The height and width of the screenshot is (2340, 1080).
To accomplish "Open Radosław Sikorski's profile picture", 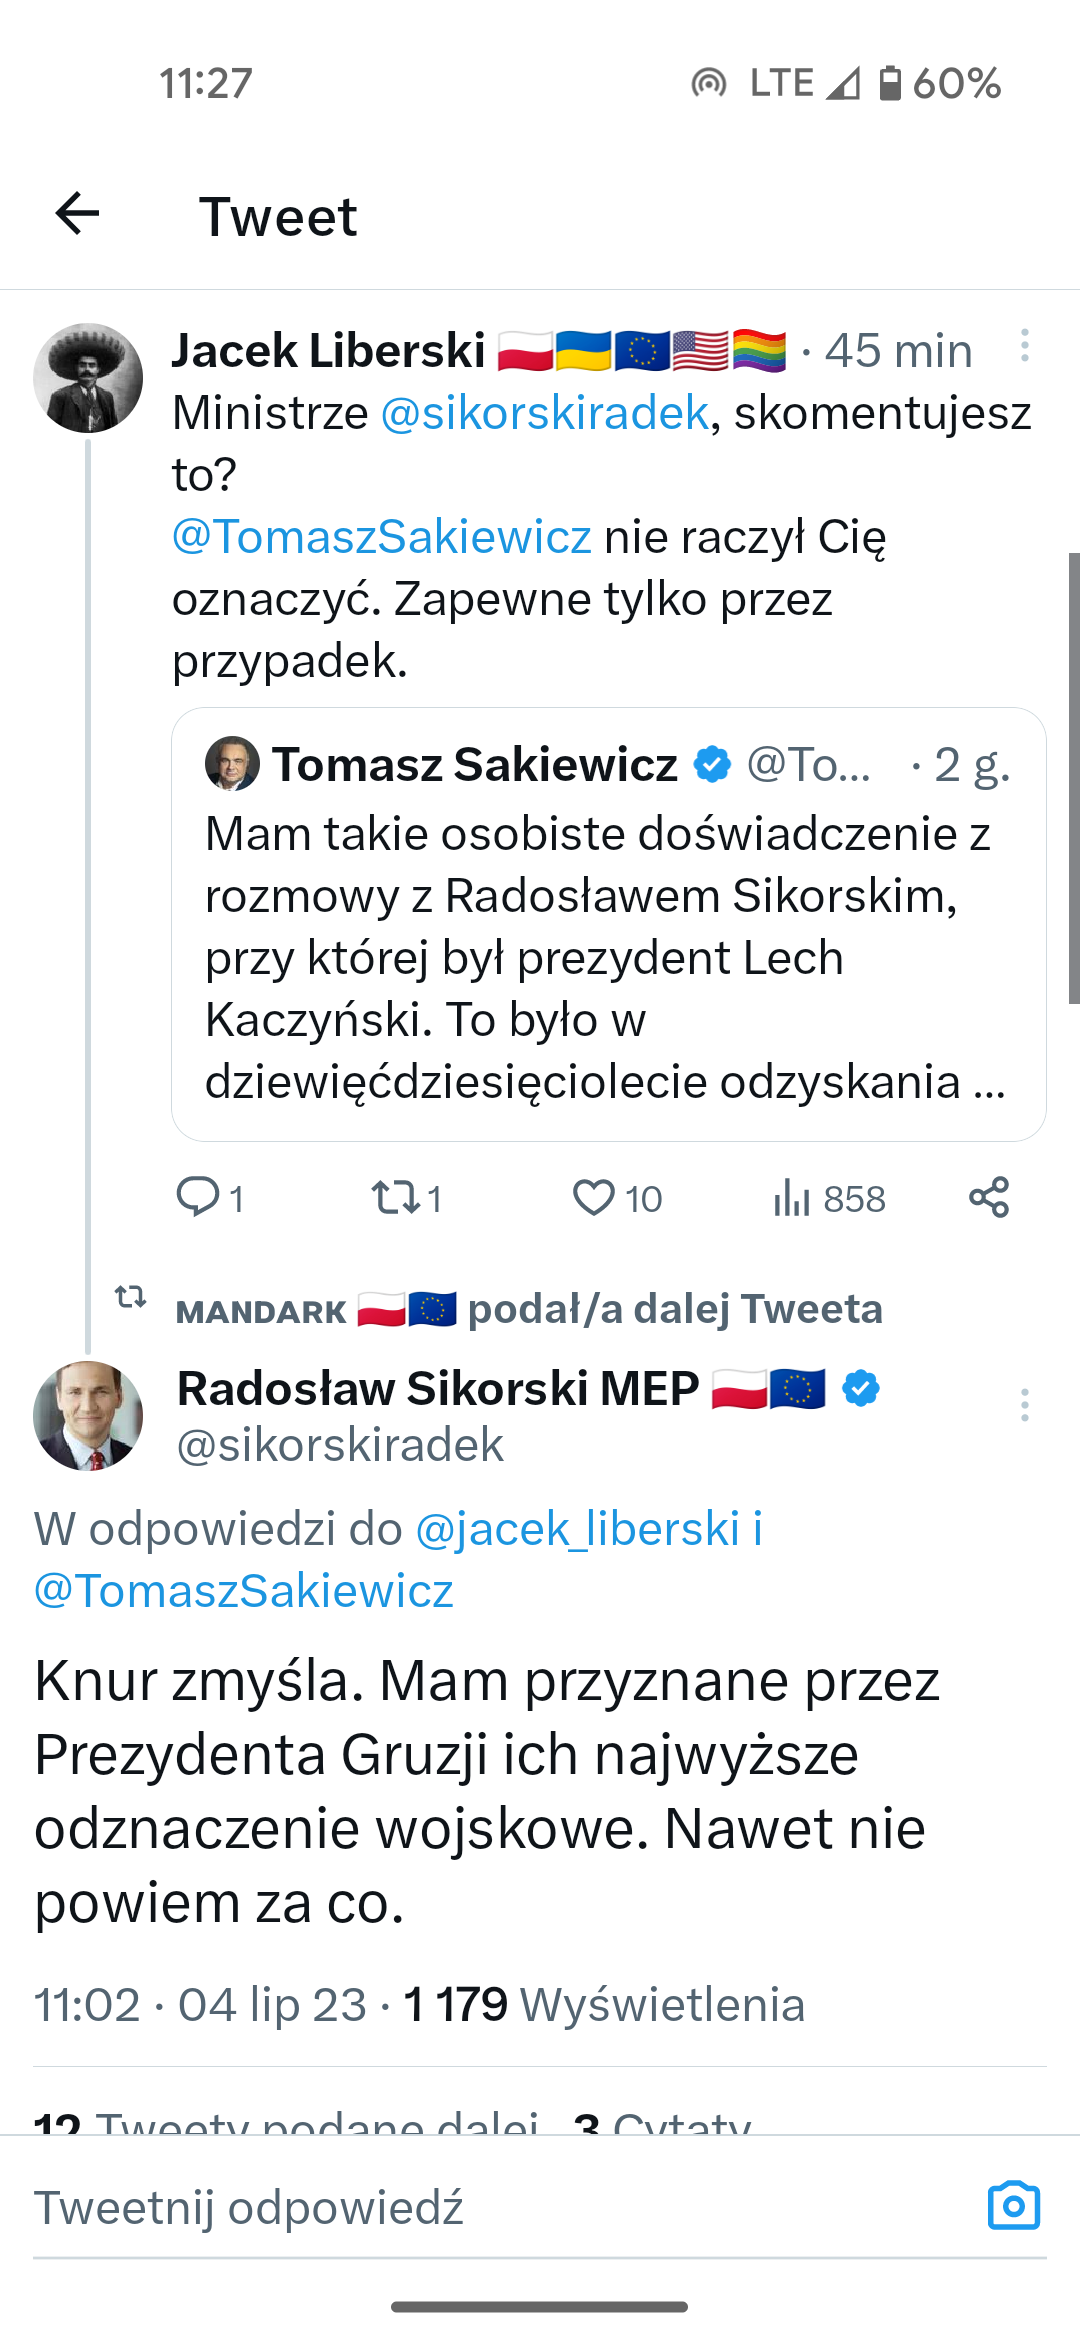I will coord(88,1416).
